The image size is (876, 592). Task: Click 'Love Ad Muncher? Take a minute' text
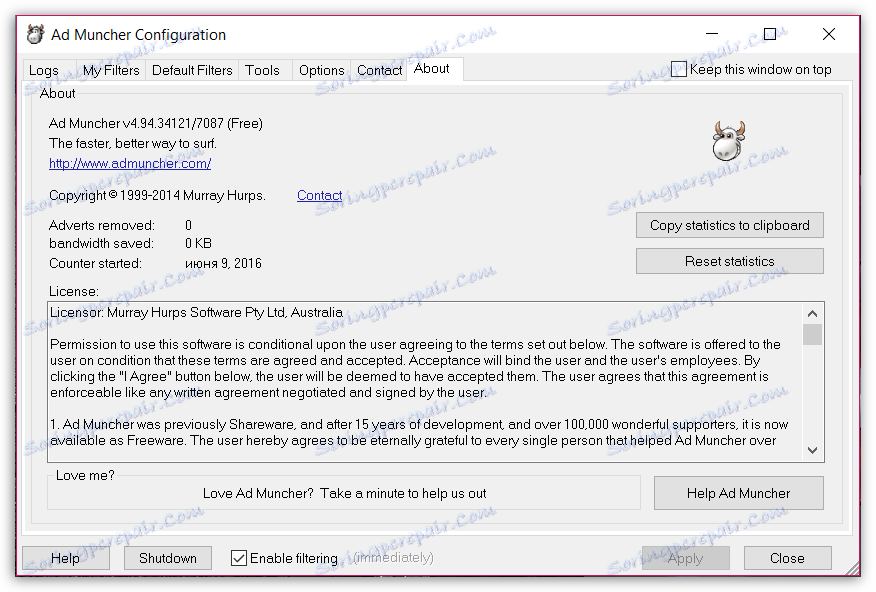pos(344,493)
